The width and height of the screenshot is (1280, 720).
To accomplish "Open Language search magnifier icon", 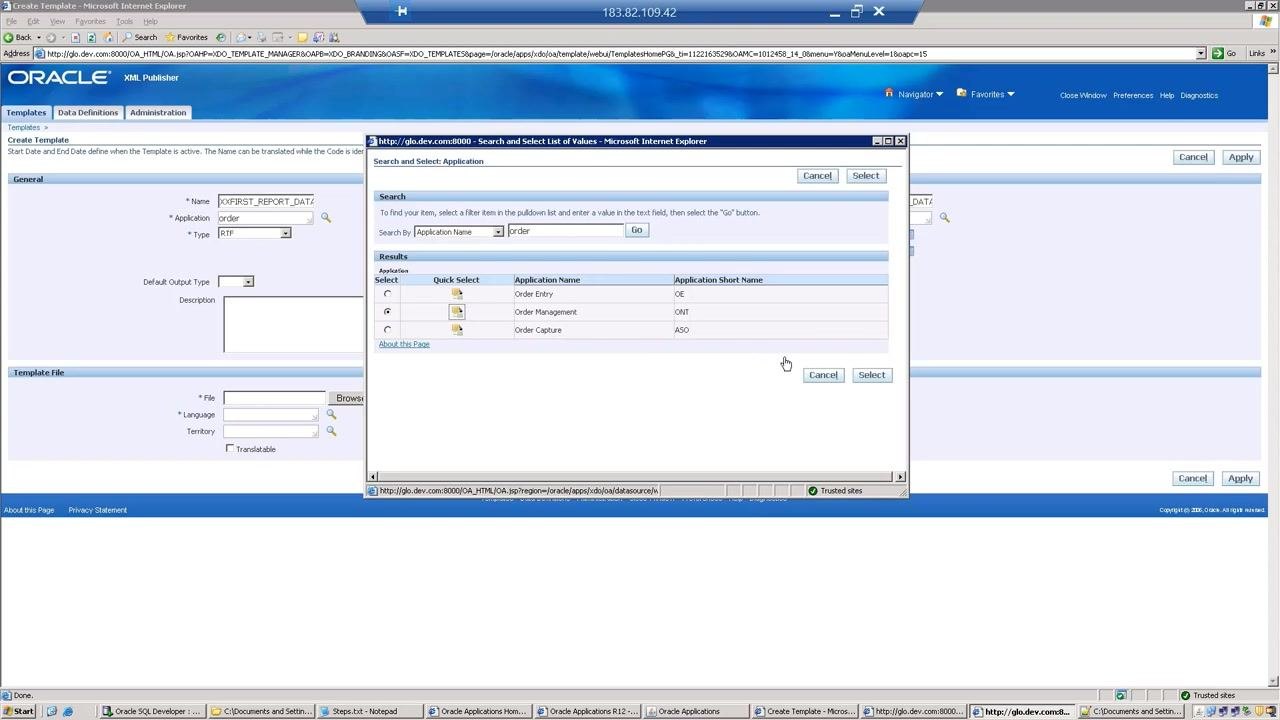I will [331, 414].
